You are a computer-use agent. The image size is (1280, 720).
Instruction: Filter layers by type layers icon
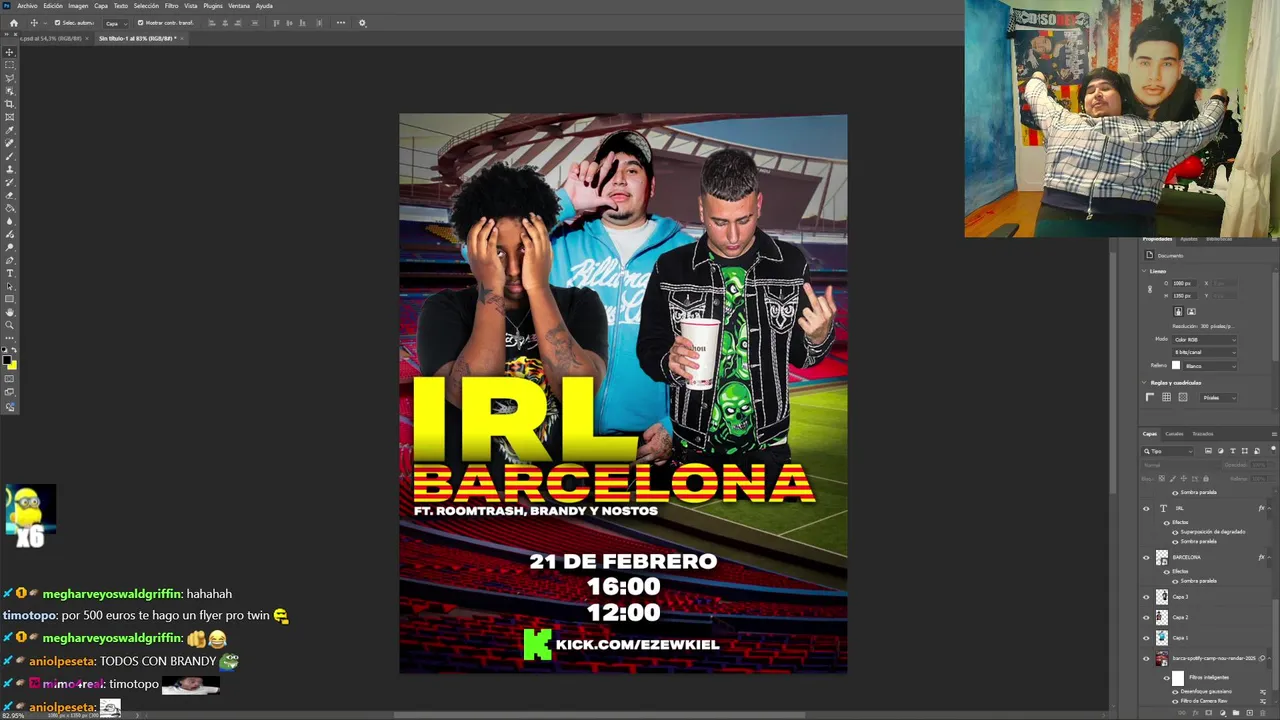(x=1232, y=451)
